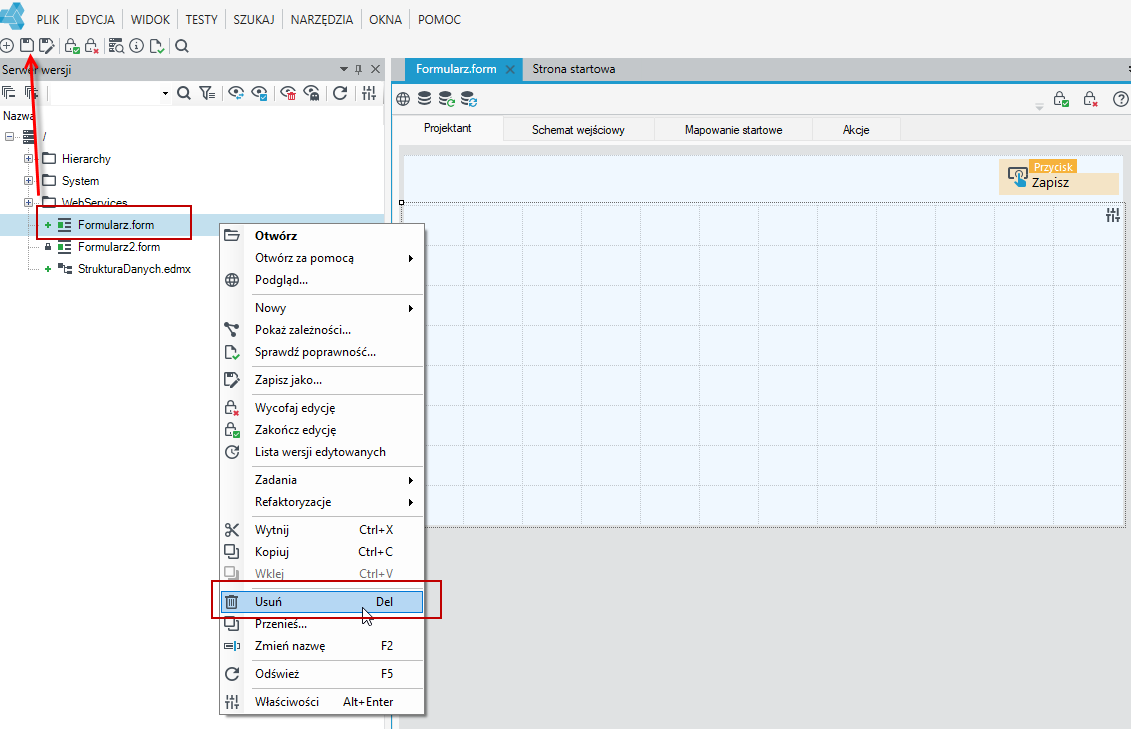Expand the Hierarchy folder node
Image resolution: width=1131 pixels, height=729 pixels.
click(28, 159)
